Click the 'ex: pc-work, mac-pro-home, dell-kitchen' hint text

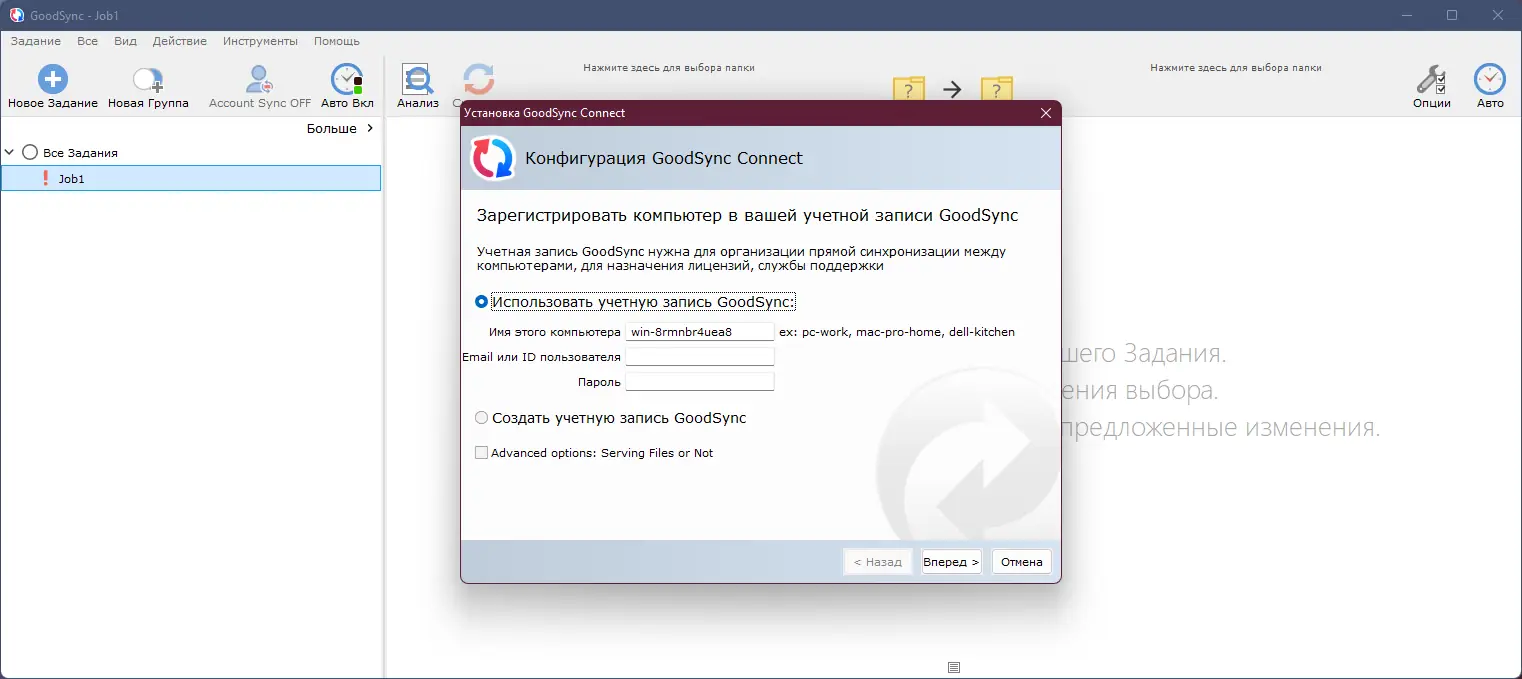pos(897,332)
